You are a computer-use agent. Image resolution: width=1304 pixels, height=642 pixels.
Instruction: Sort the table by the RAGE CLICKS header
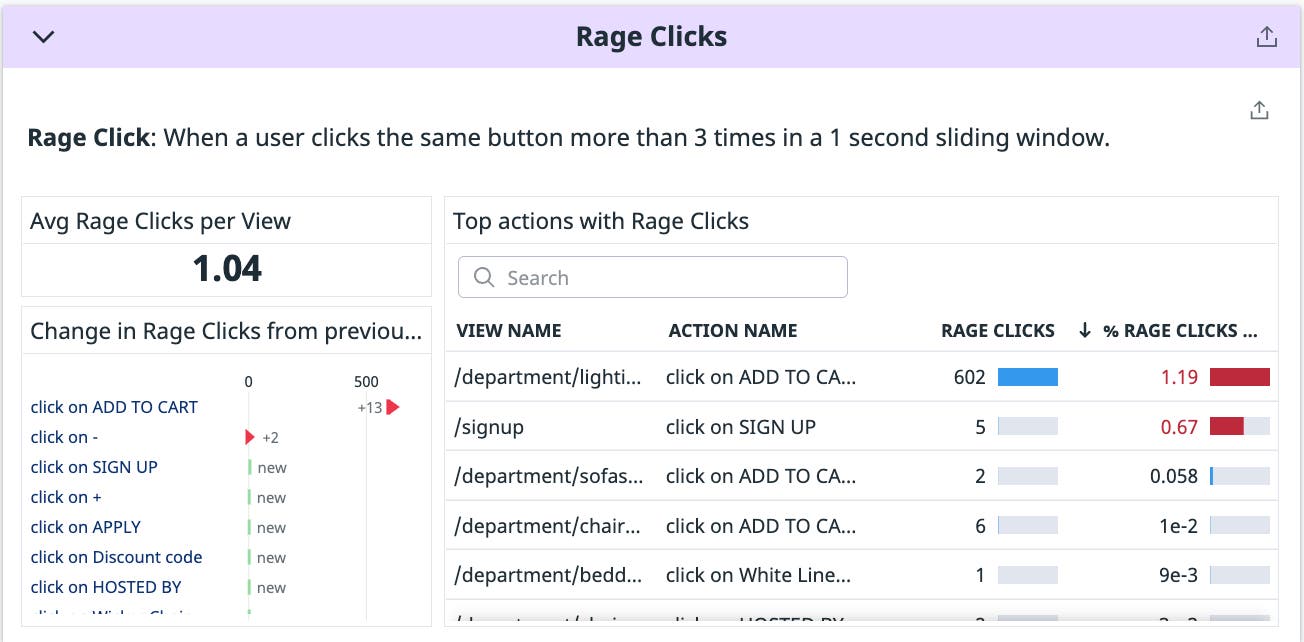coord(997,330)
